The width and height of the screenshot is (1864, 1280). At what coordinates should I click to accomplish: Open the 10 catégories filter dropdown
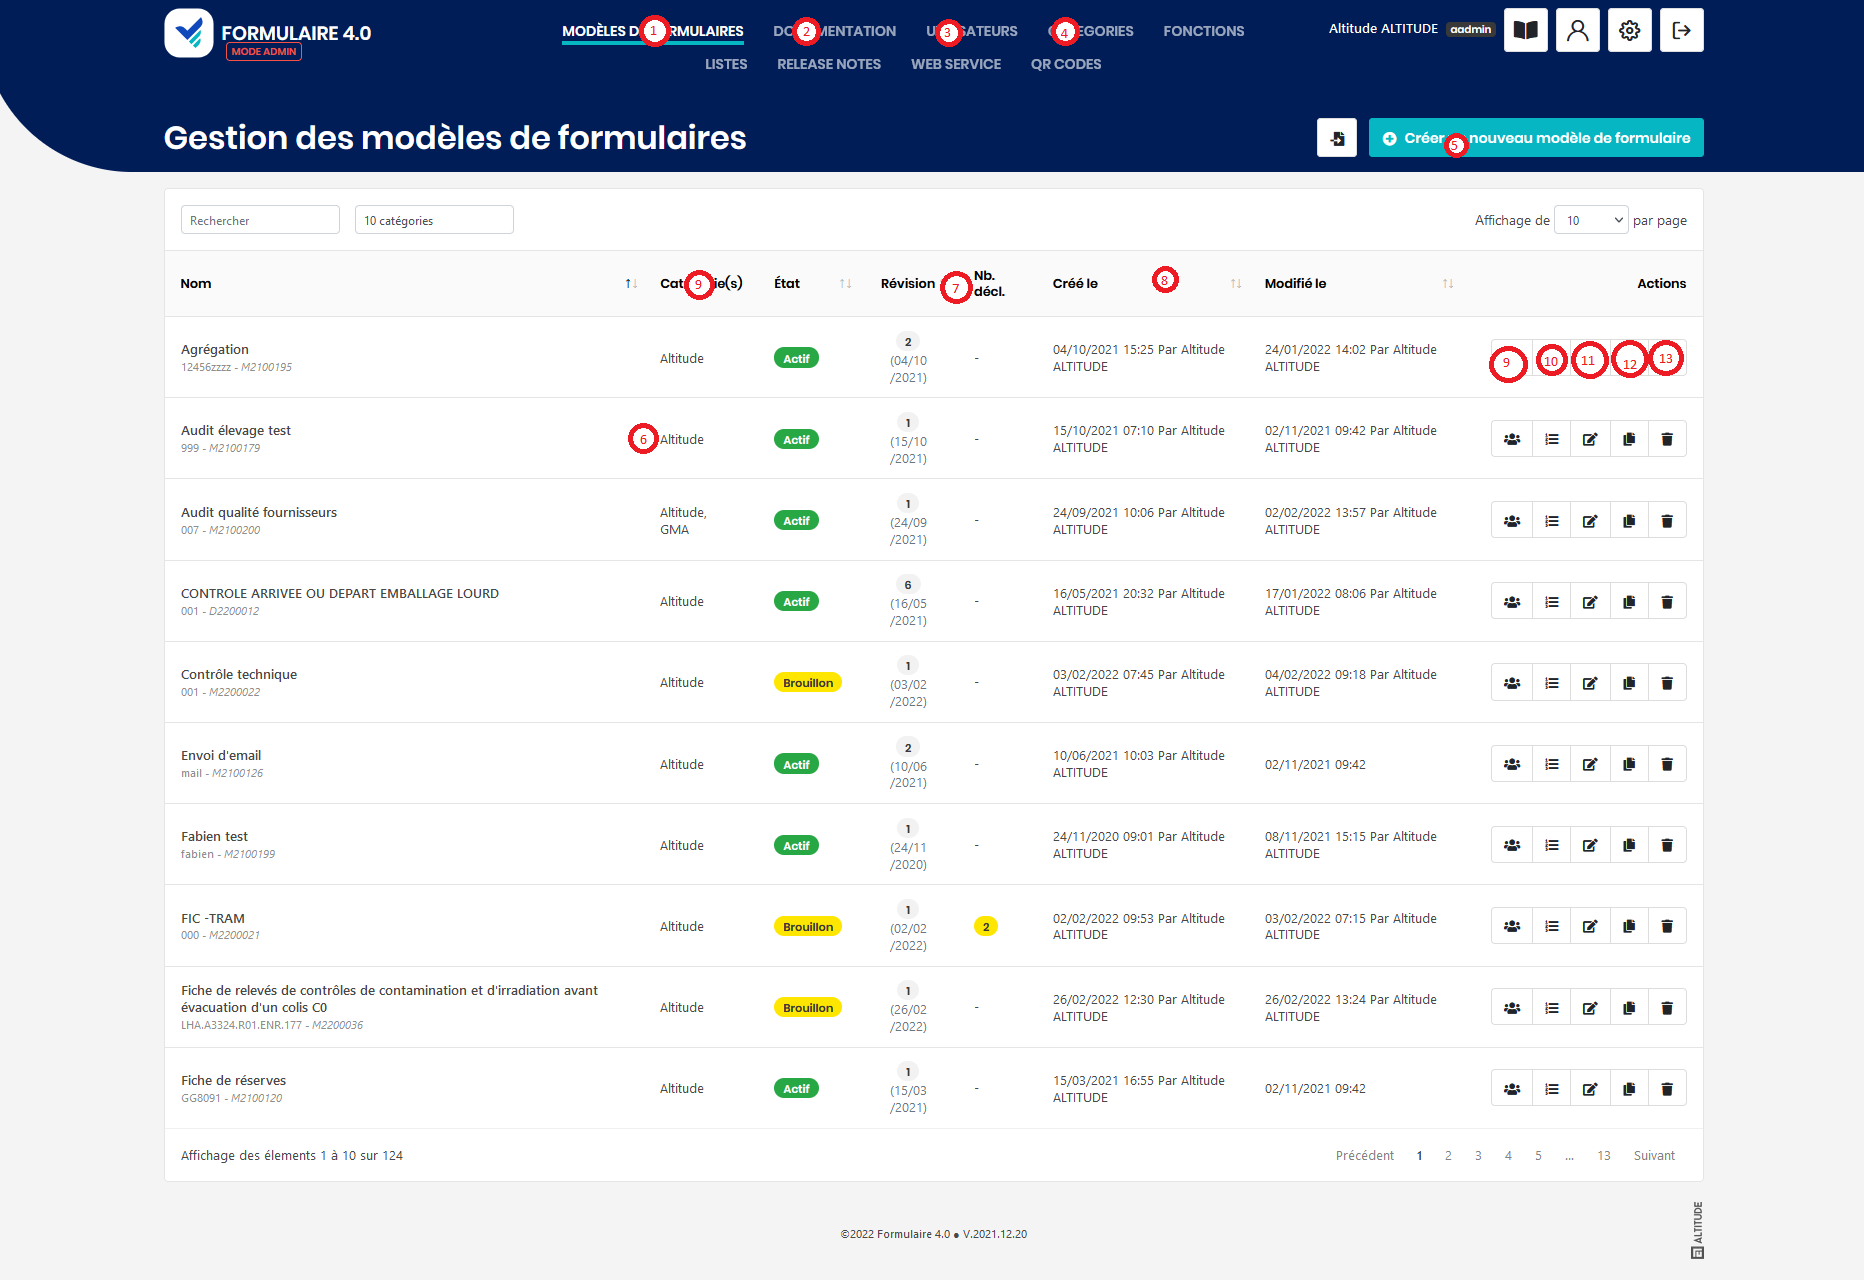(434, 220)
